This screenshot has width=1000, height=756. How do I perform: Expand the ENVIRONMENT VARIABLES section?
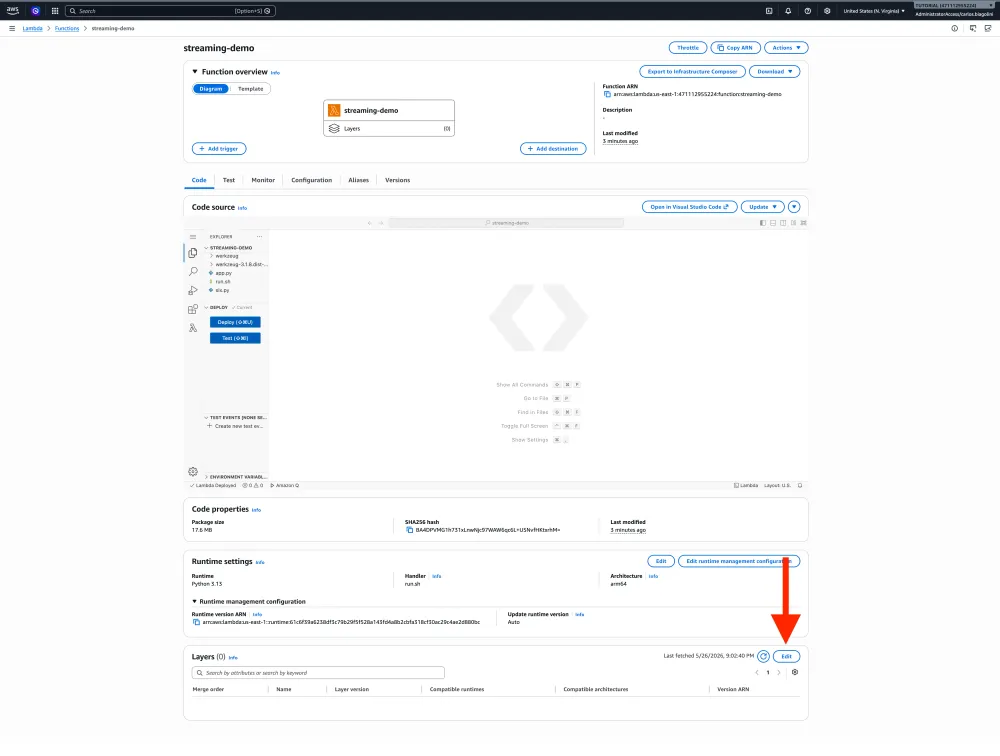tap(235, 477)
